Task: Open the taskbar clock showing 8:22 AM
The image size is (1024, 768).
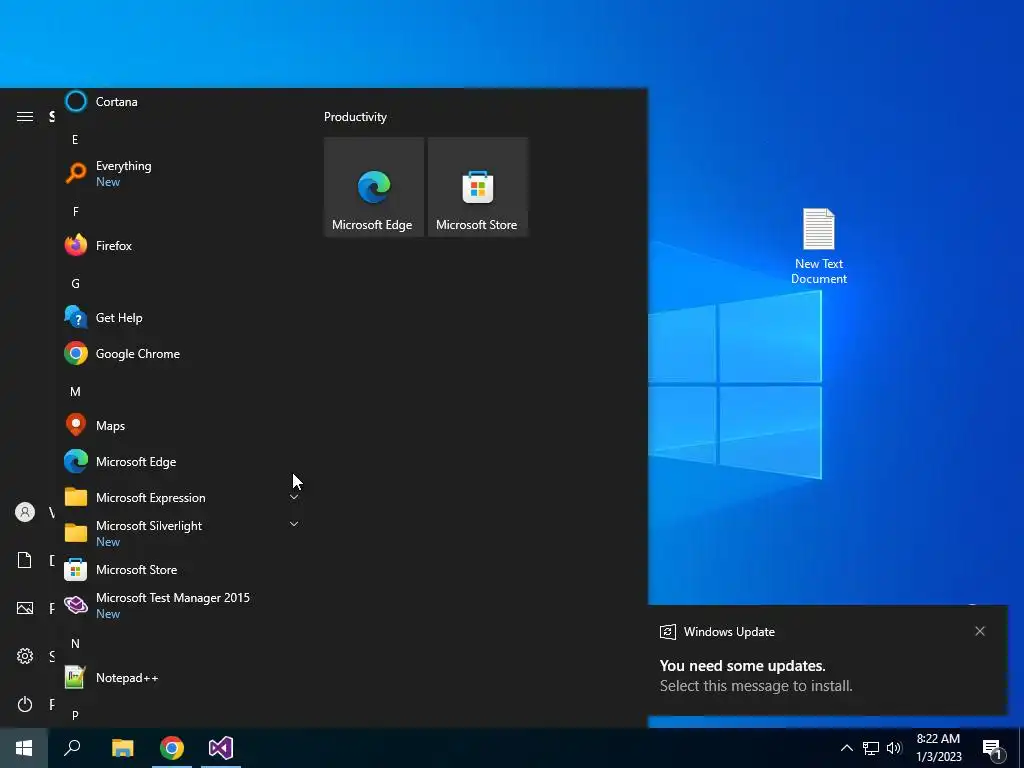Action: (938, 748)
